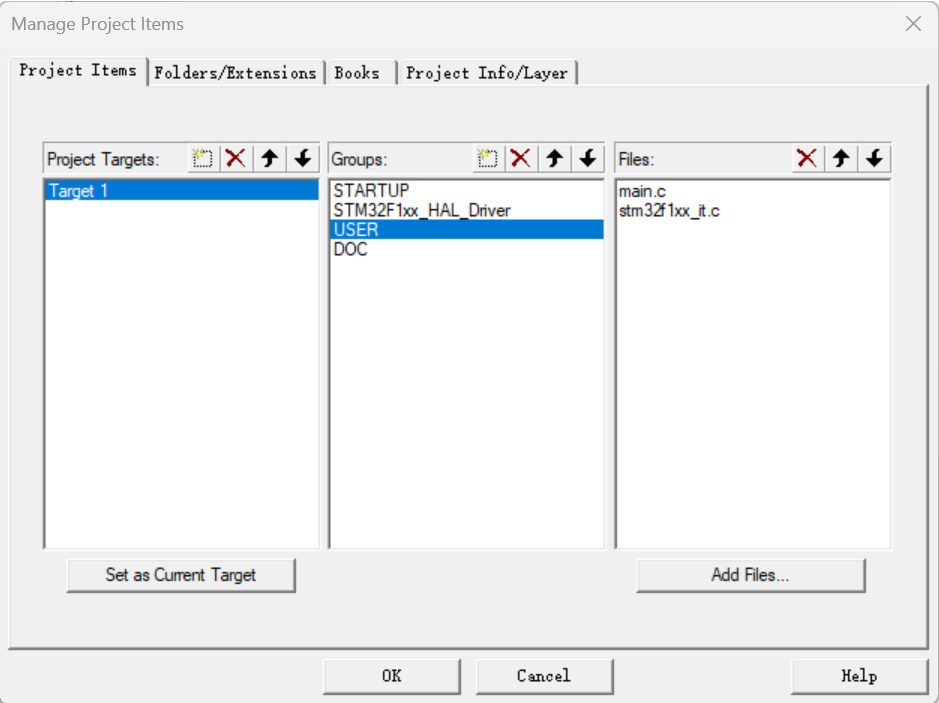Click Set as Current Target button
The height and width of the screenshot is (703, 939).
181,575
